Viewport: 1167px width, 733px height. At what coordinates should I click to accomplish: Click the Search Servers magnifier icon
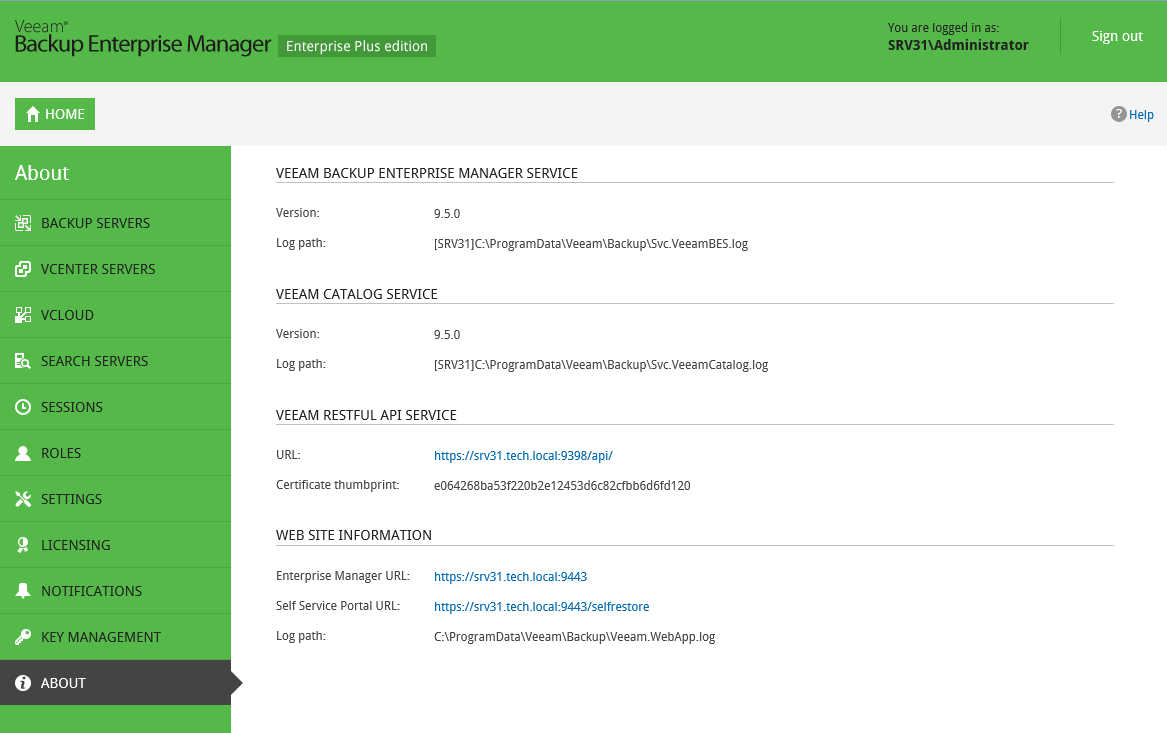23,361
